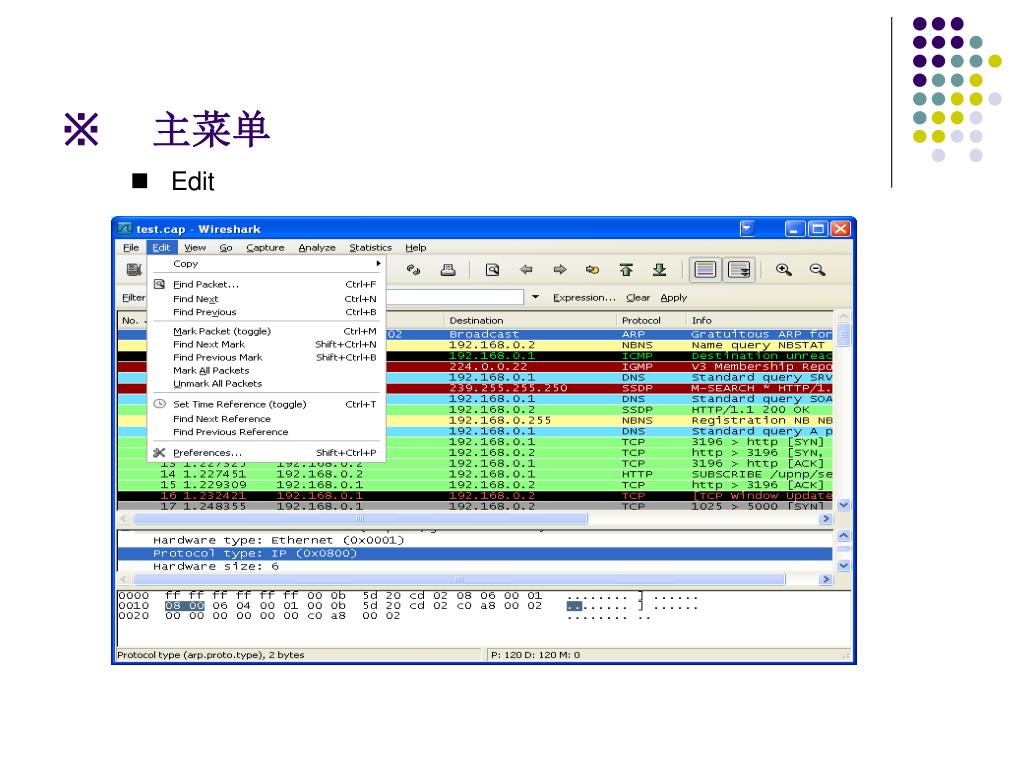Click the zoom in toolbar icon

pyautogui.click(x=784, y=269)
